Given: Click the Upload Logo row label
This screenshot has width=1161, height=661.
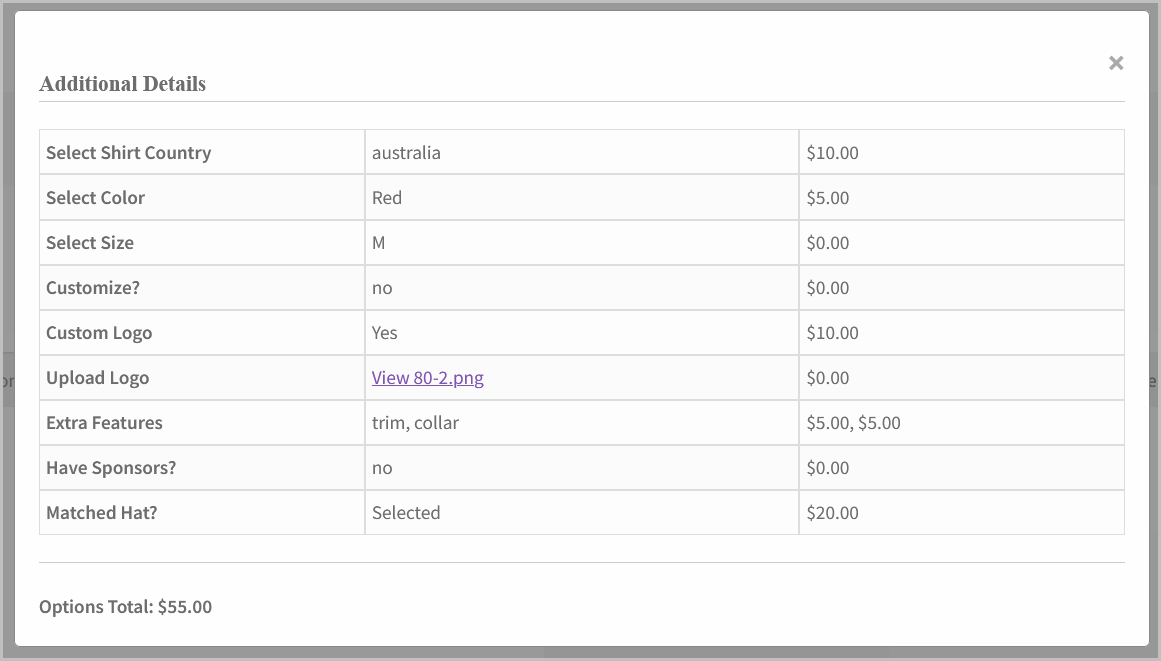Looking at the screenshot, I should 97,377.
